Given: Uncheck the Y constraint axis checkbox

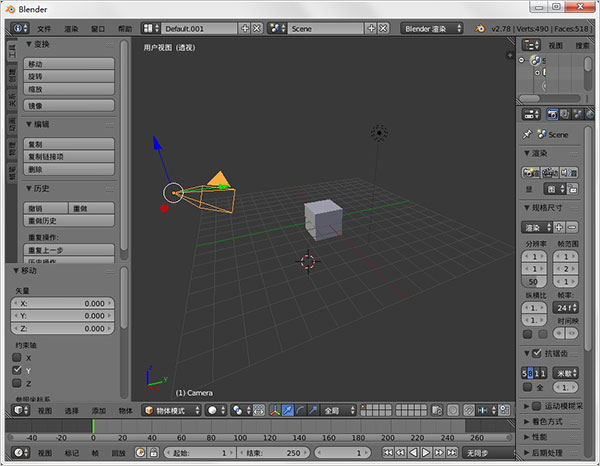Looking at the screenshot, I should [x=16, y=370].
